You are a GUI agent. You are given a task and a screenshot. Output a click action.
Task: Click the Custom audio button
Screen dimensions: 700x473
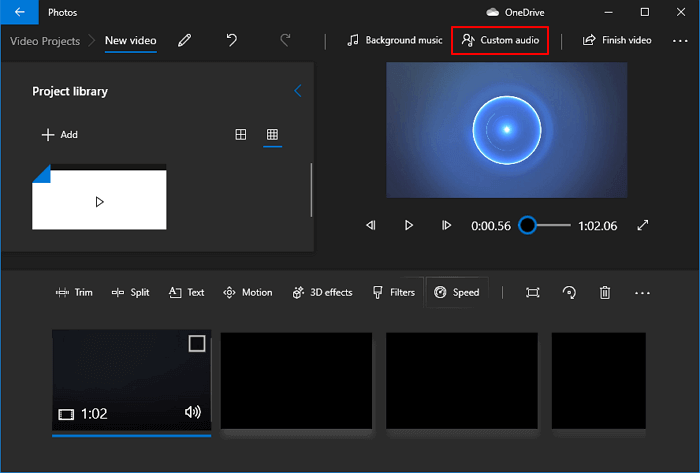tap(501, 41)
